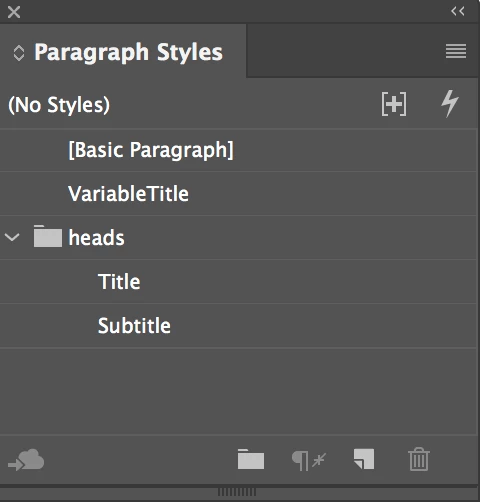
Task: Click the New Style plus bracket icon
Action: click(x=394, y=104)
